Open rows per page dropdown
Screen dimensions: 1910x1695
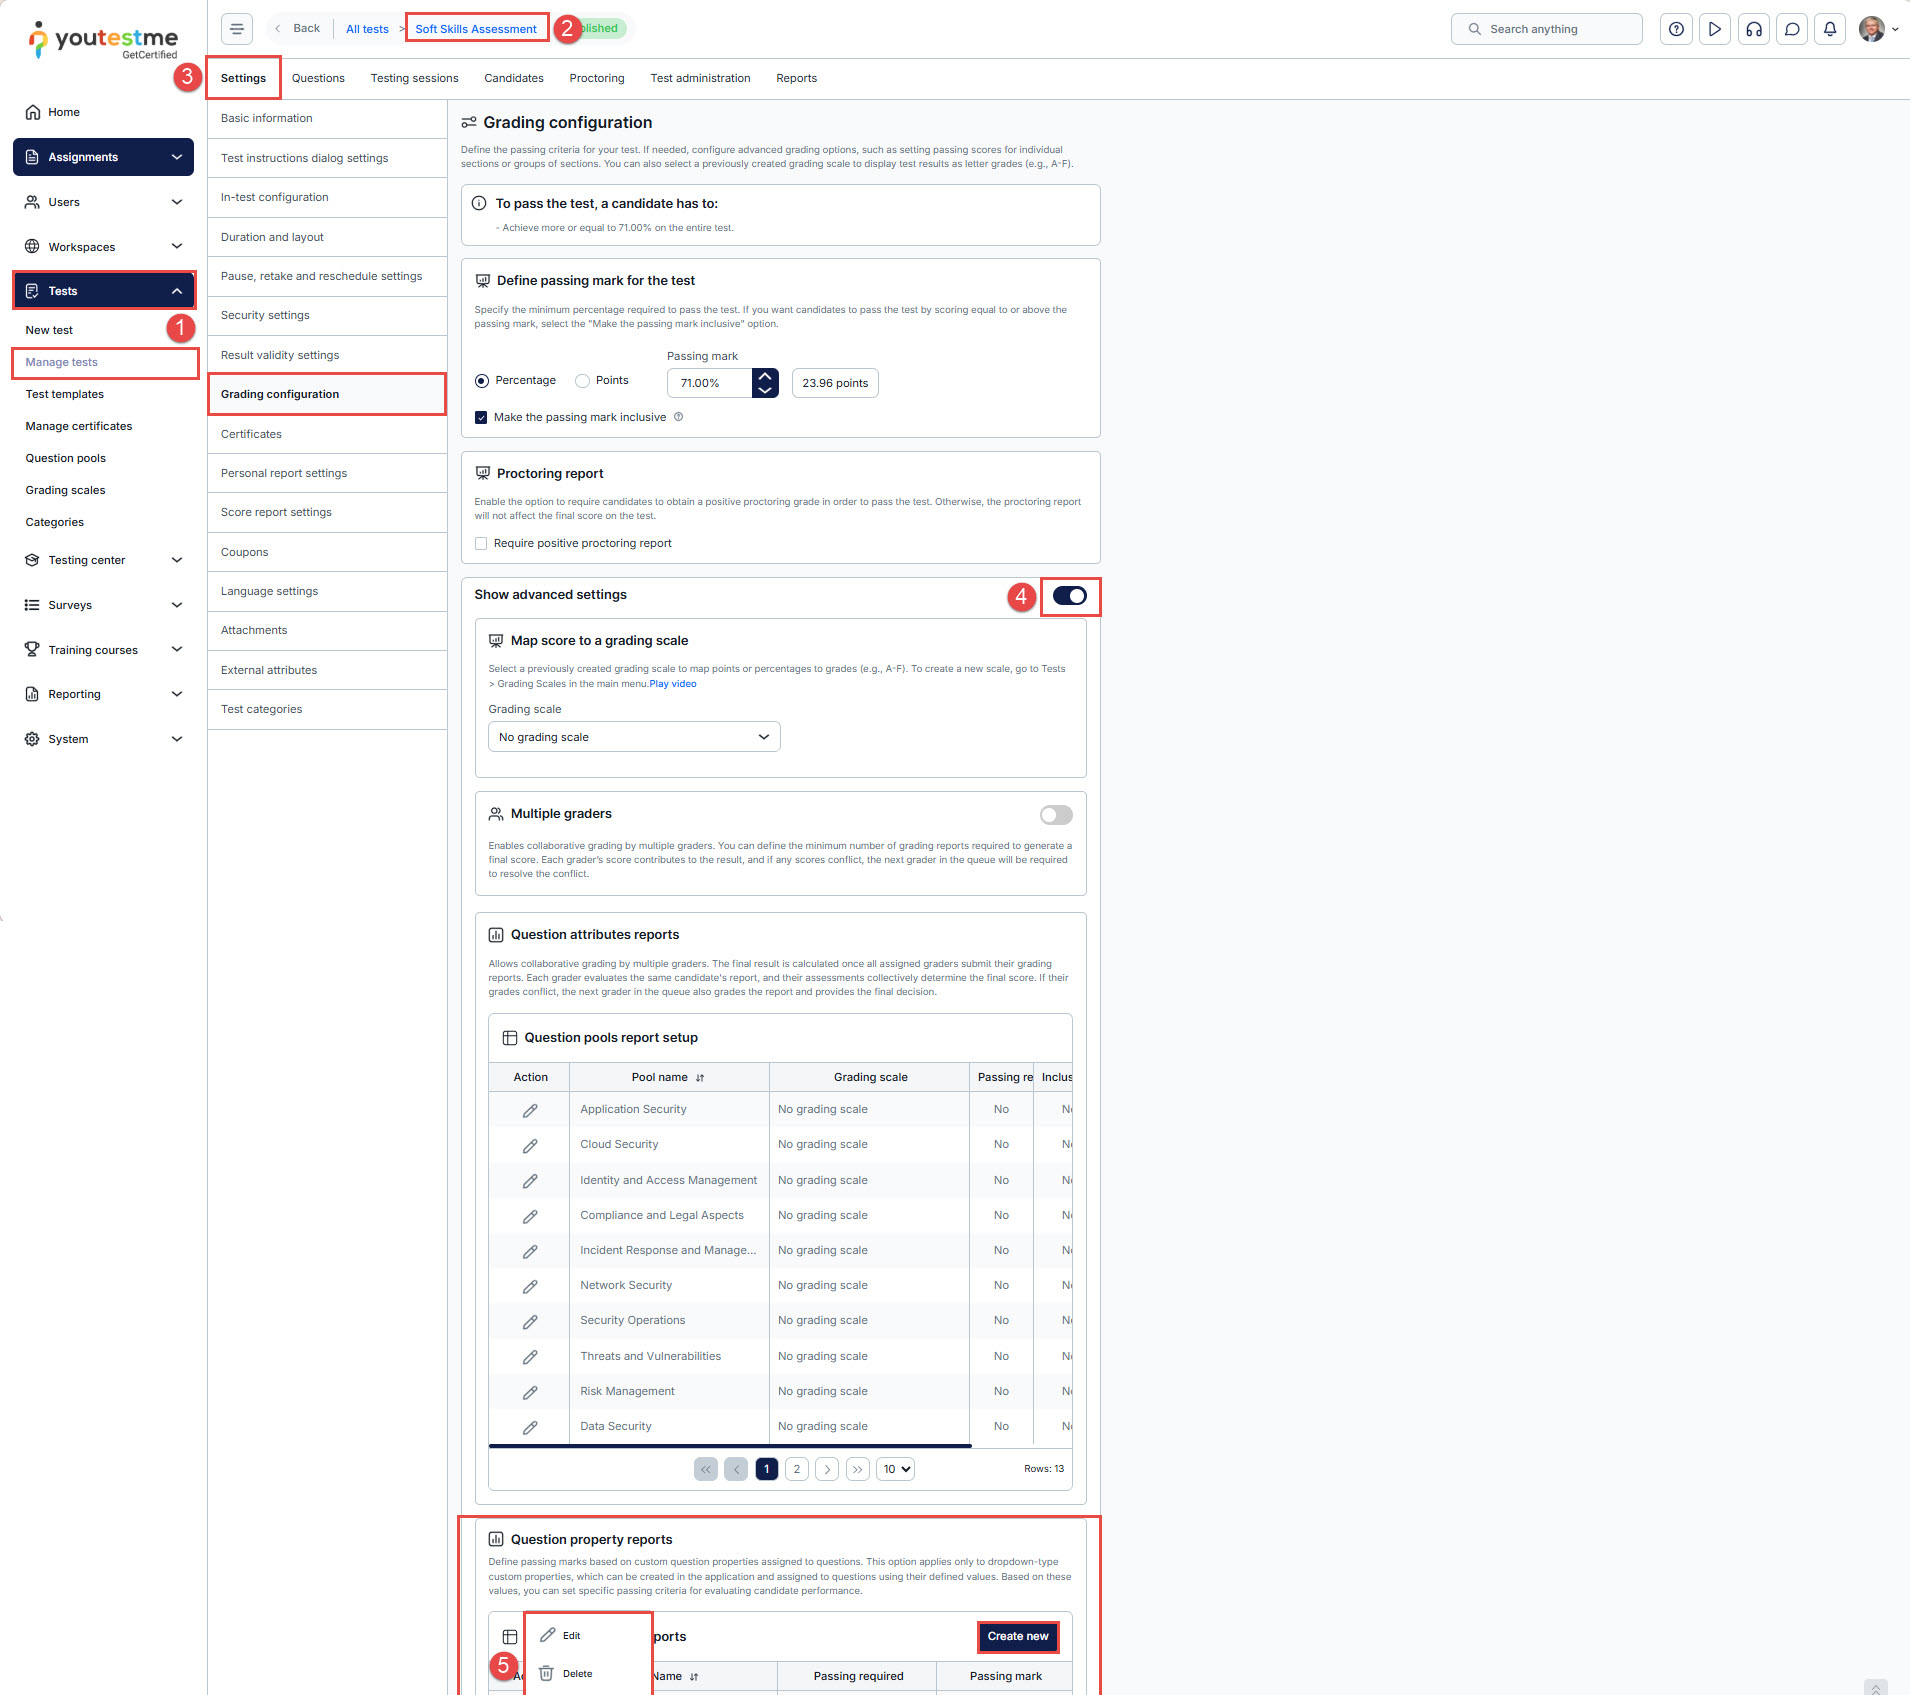point(895,1469)
